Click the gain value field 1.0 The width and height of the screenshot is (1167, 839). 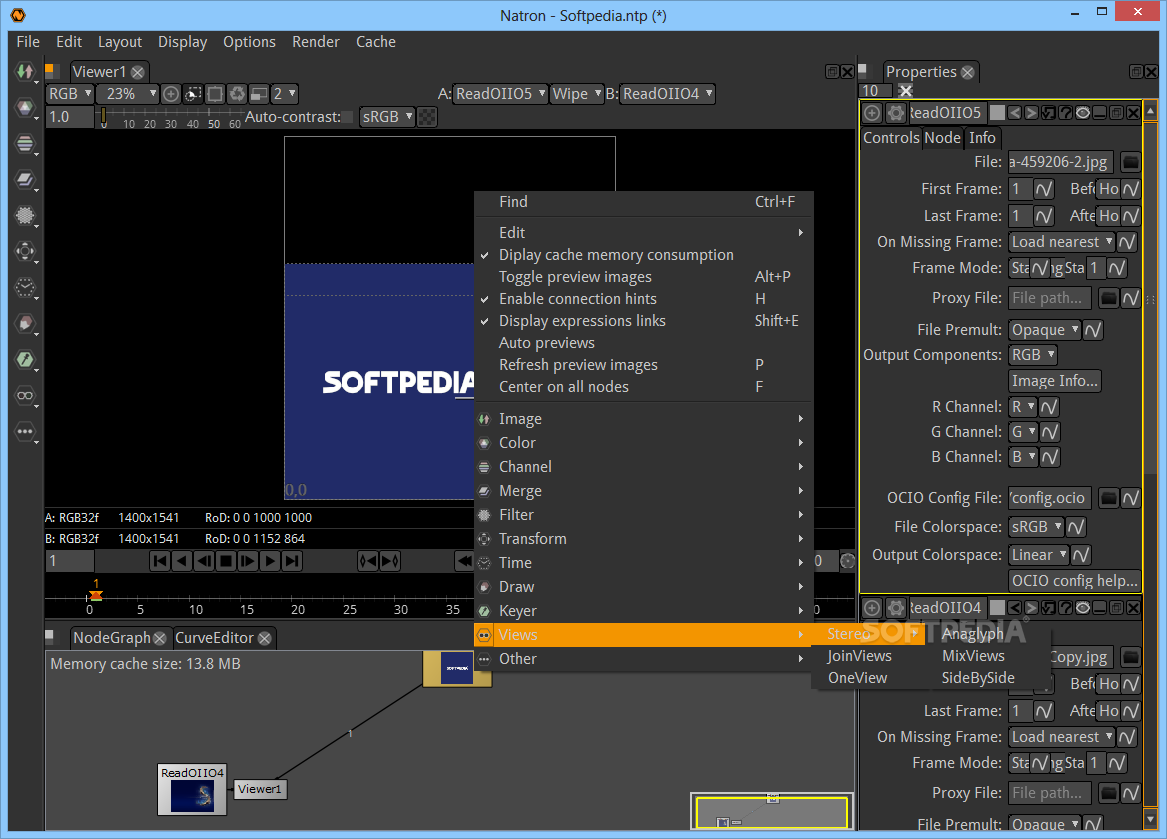[x=70, y=117]
